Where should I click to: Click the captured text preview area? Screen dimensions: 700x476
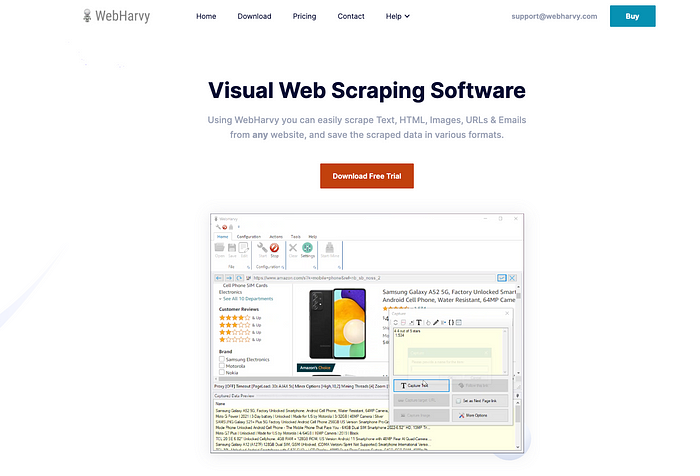[x=448, y=351]
